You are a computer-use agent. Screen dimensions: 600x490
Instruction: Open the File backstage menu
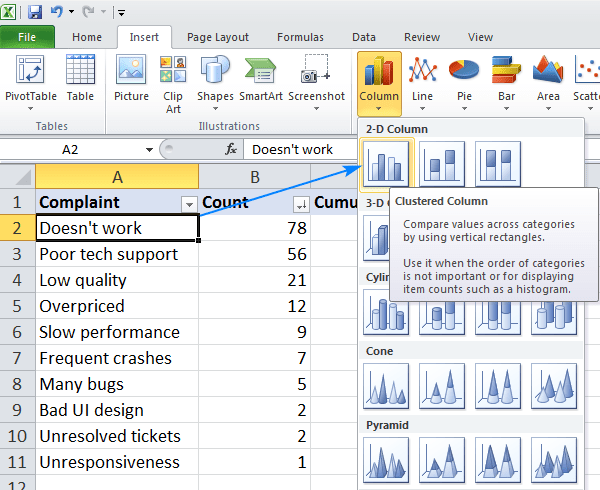28,37
